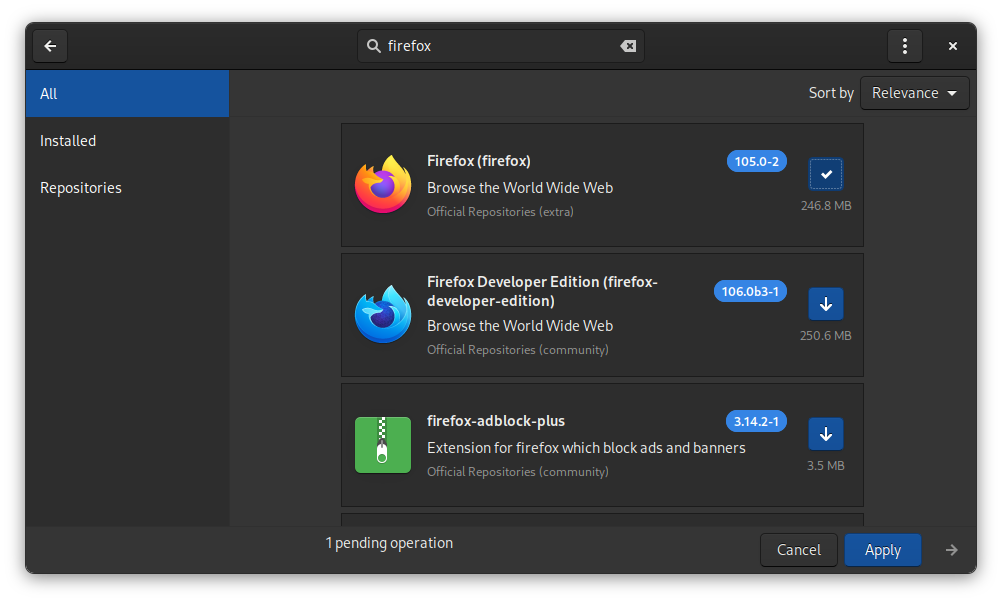Image resolution: width=1002 pixels, height=602 pixels.
Task: Uncheck the Firefox install checkbox
Action: 825,174
